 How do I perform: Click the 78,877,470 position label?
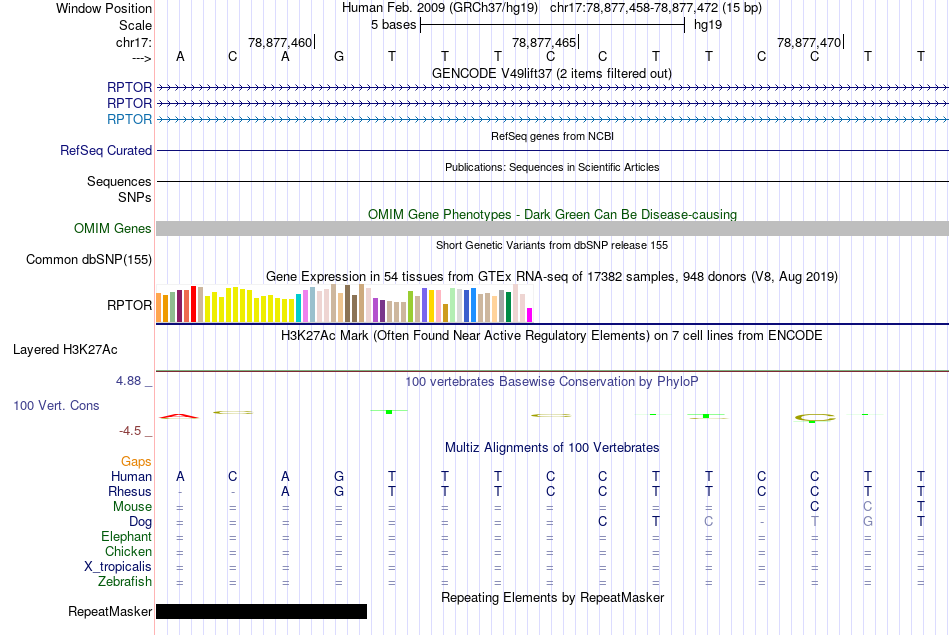tap(809, 42)
